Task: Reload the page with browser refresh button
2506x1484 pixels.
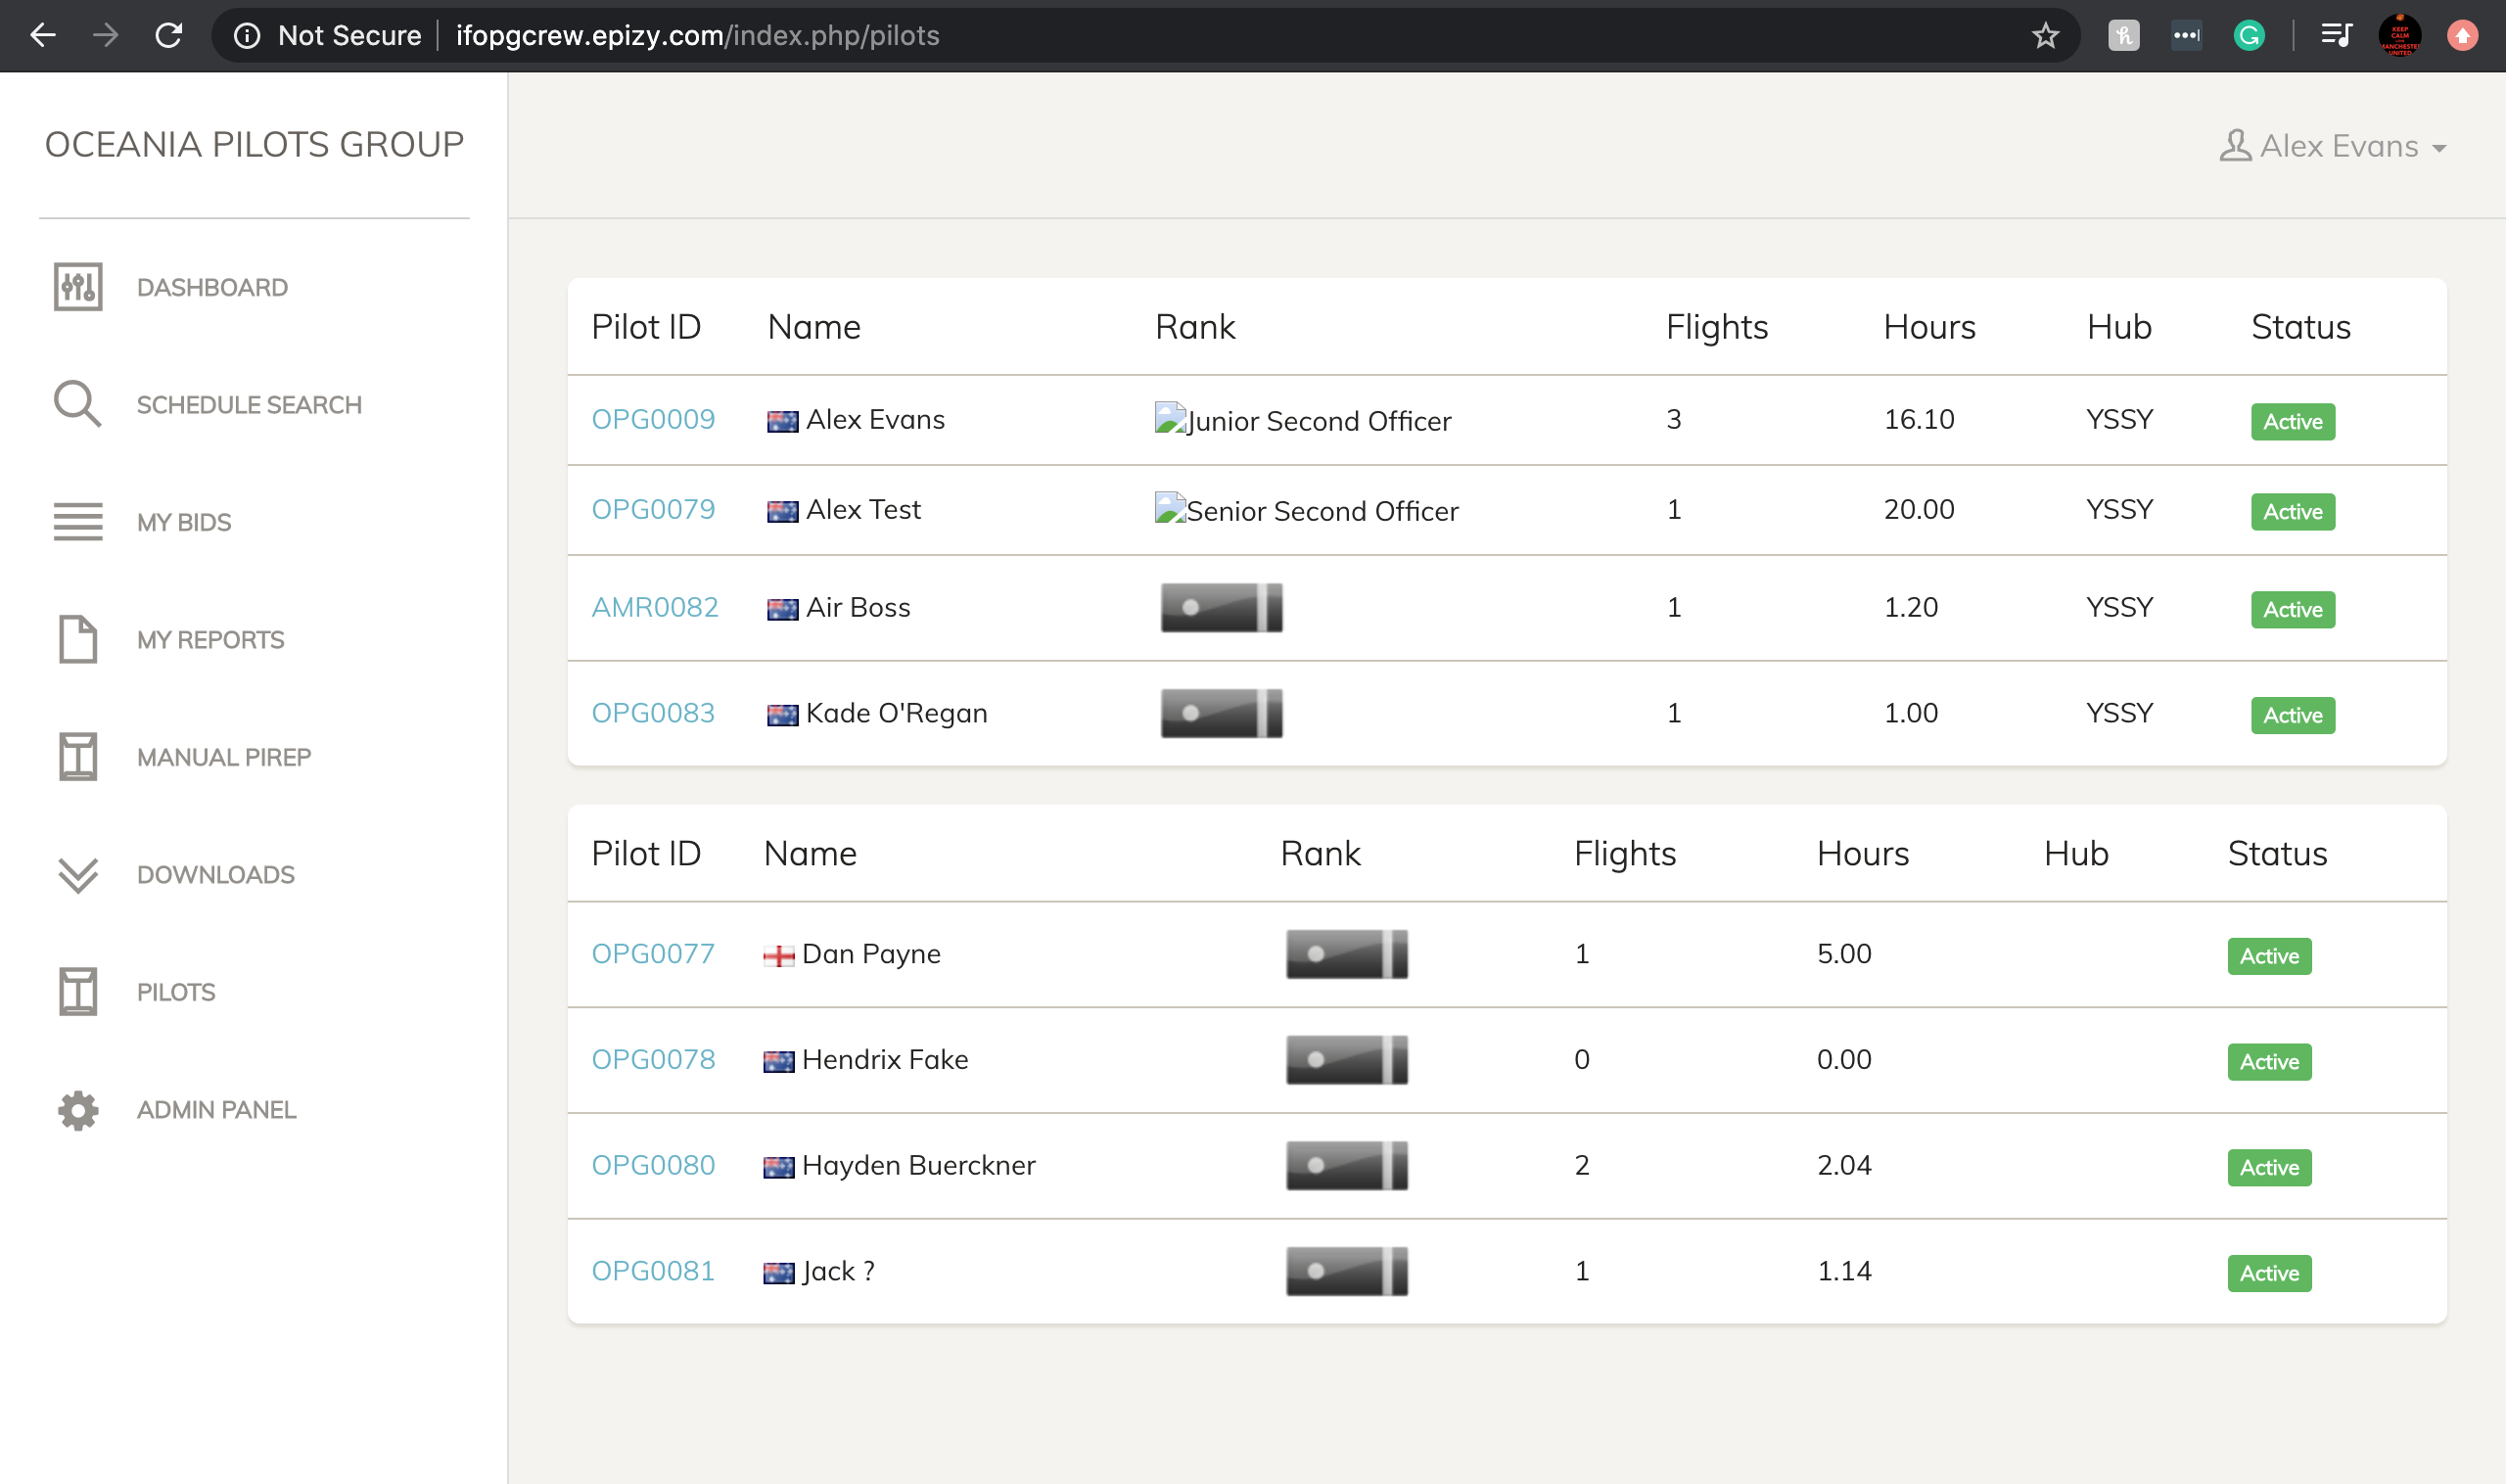Action: (168, 36)
